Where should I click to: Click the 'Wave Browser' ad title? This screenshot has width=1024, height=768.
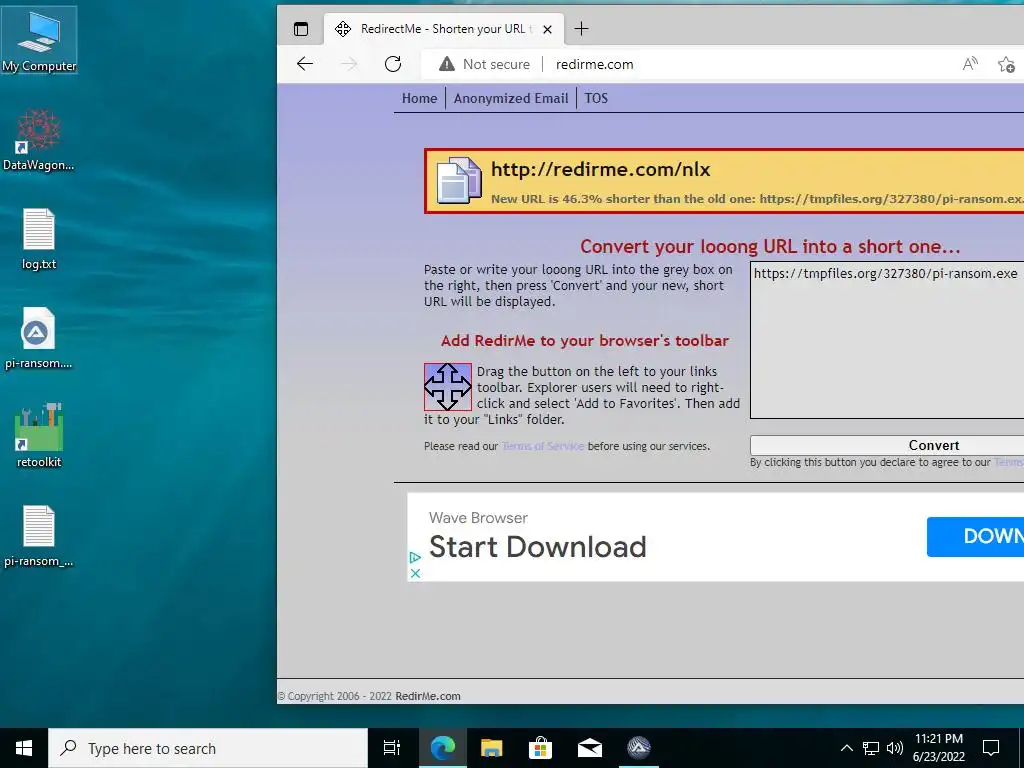pos(478,518)
